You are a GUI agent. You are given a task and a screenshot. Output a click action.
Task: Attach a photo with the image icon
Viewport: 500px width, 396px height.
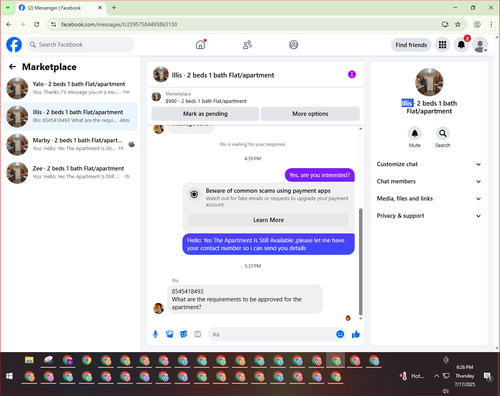[170, 334]
